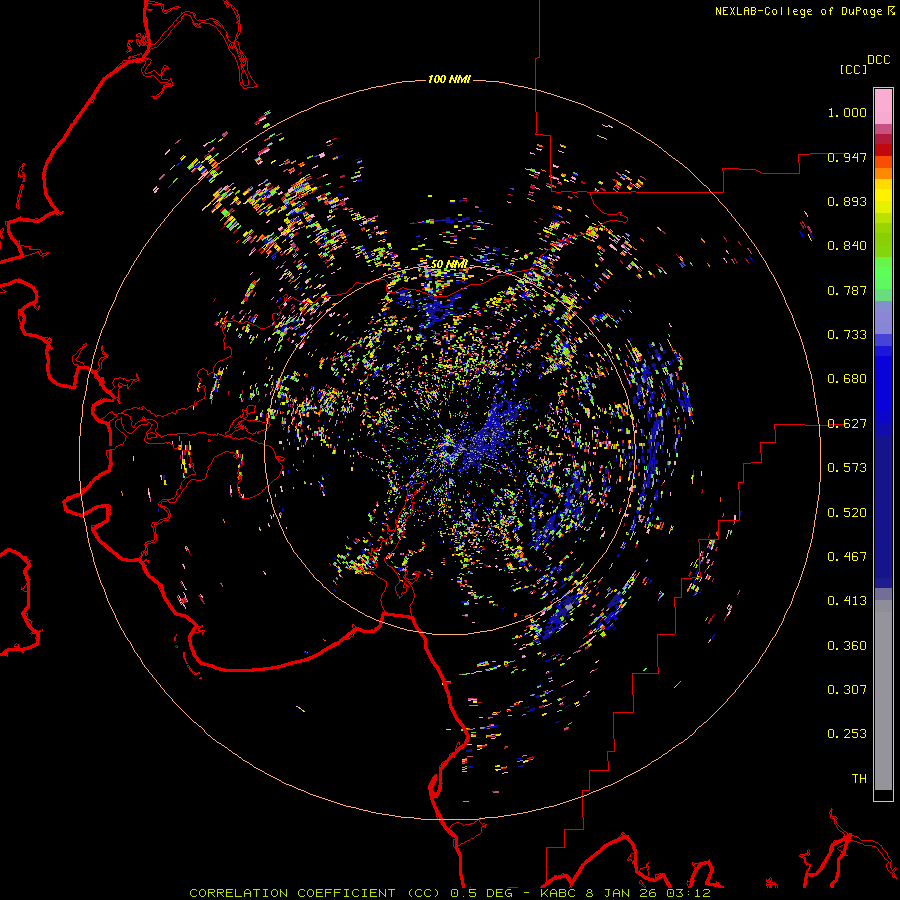
Task: Click the DCC product label
Action: (879, 60)
